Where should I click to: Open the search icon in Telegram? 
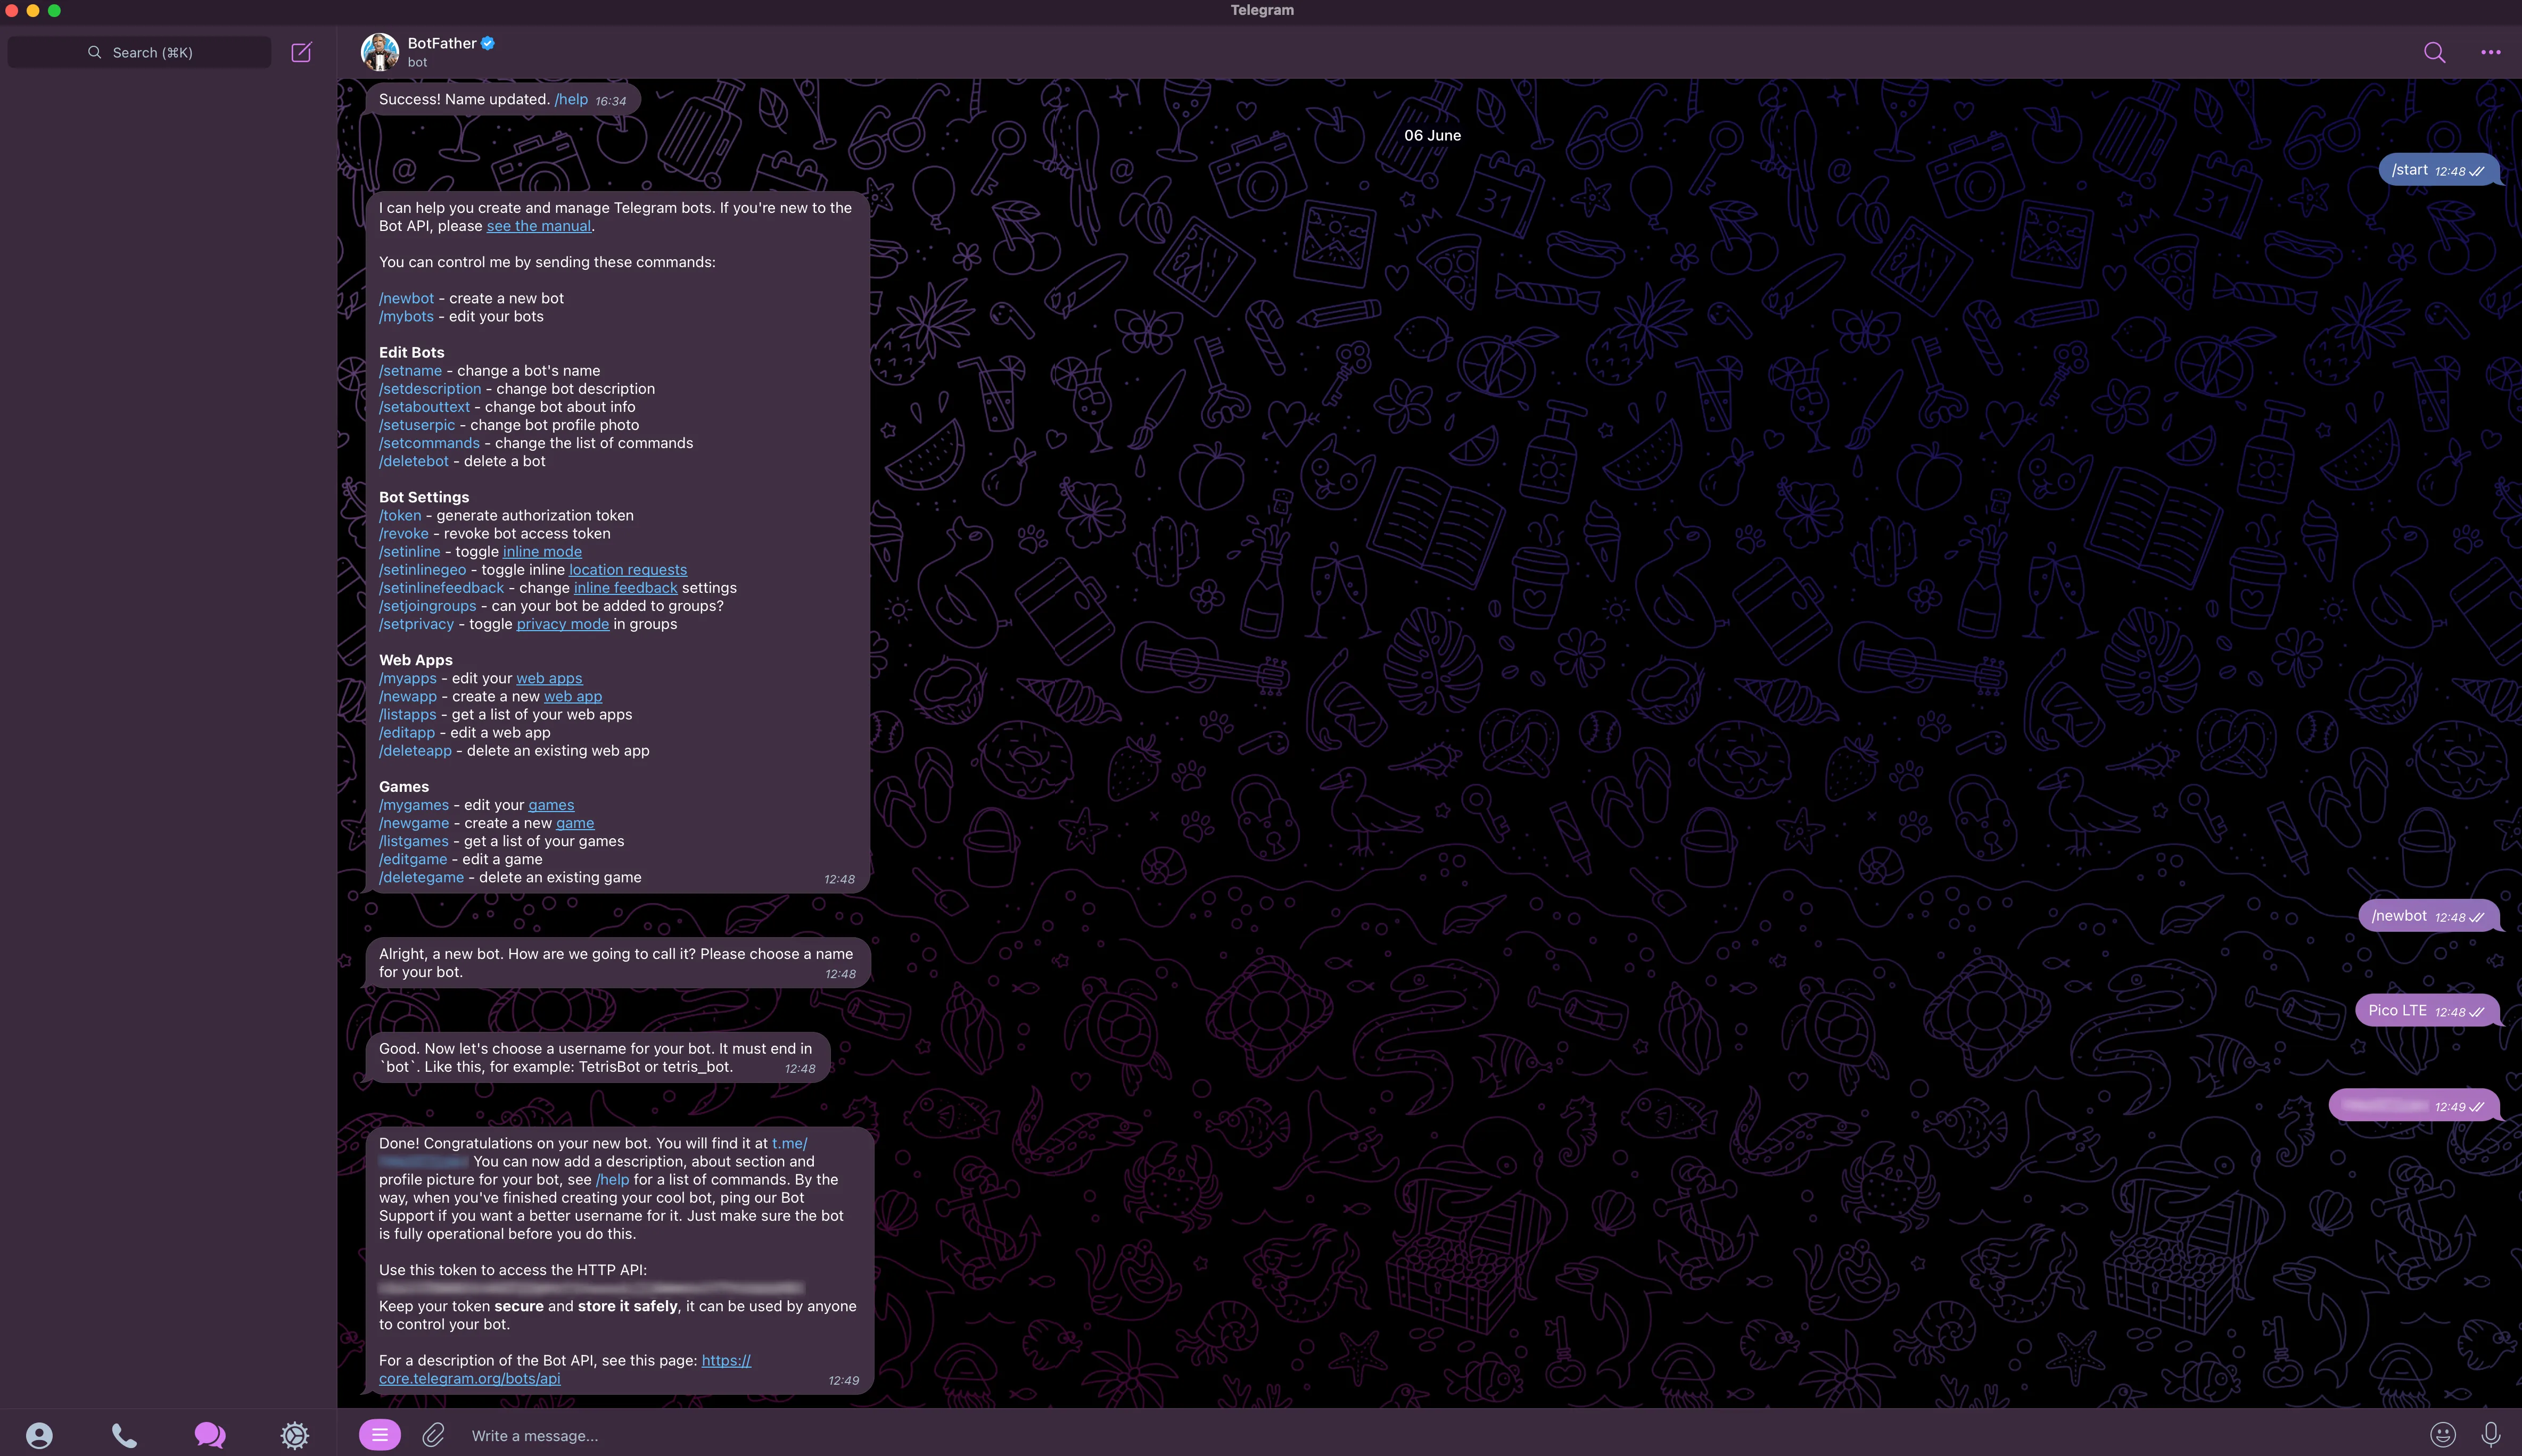click(x=2434, y=50)
